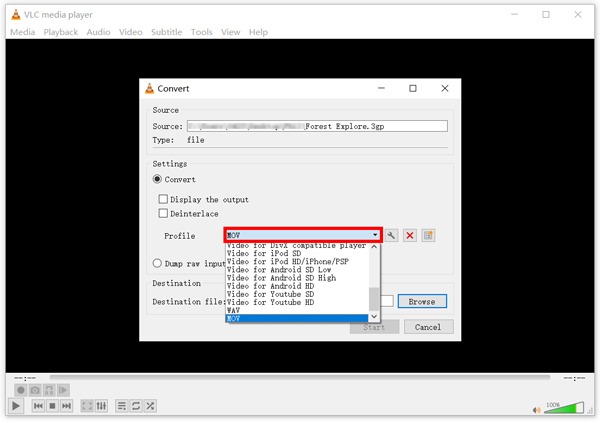Choose highlighted MOV profile in list

297,318
